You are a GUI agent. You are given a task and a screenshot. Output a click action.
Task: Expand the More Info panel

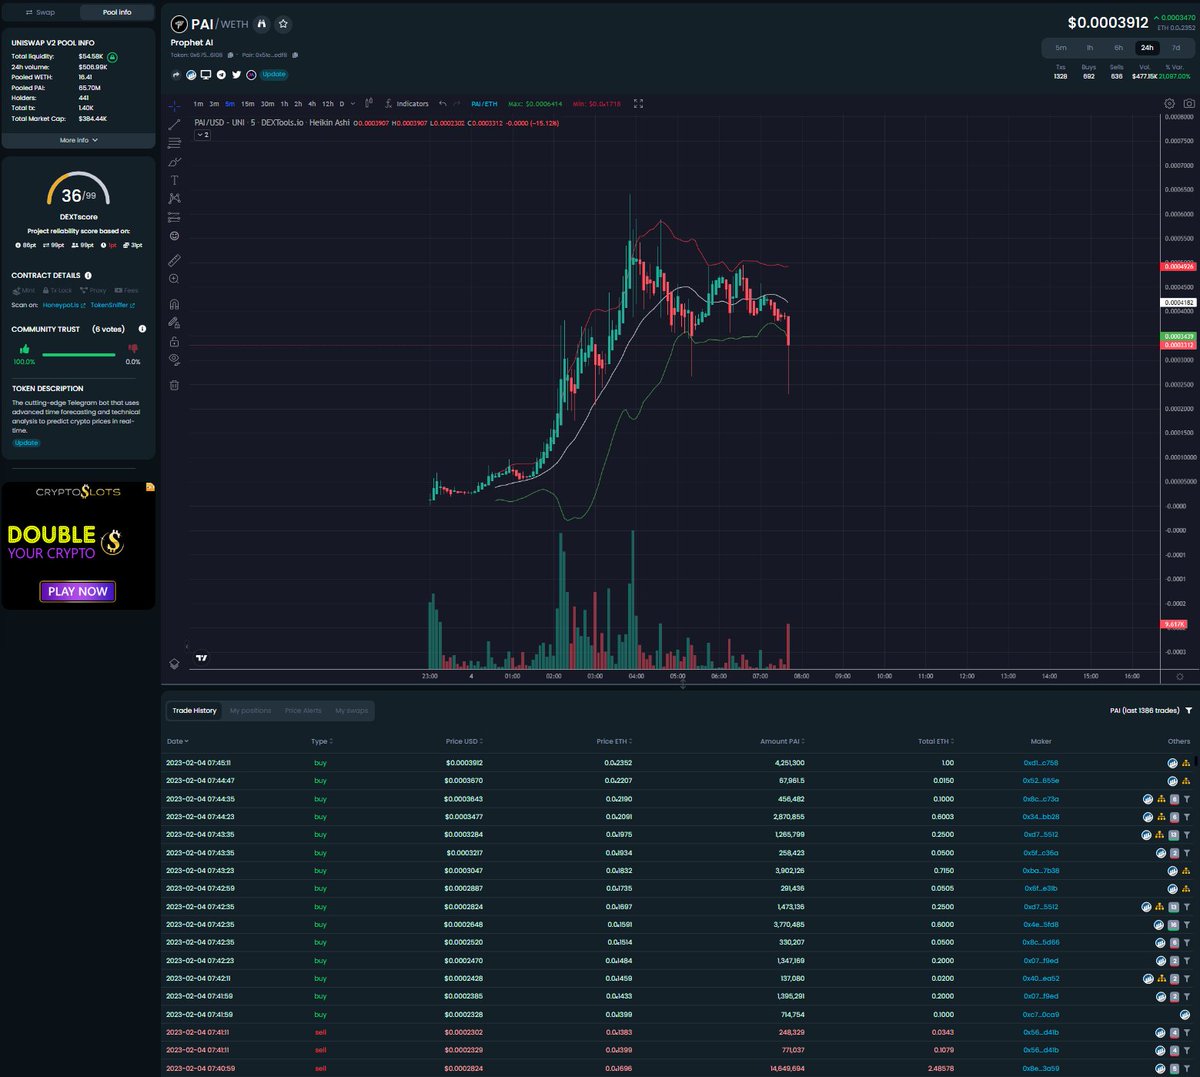click(77, 140)
